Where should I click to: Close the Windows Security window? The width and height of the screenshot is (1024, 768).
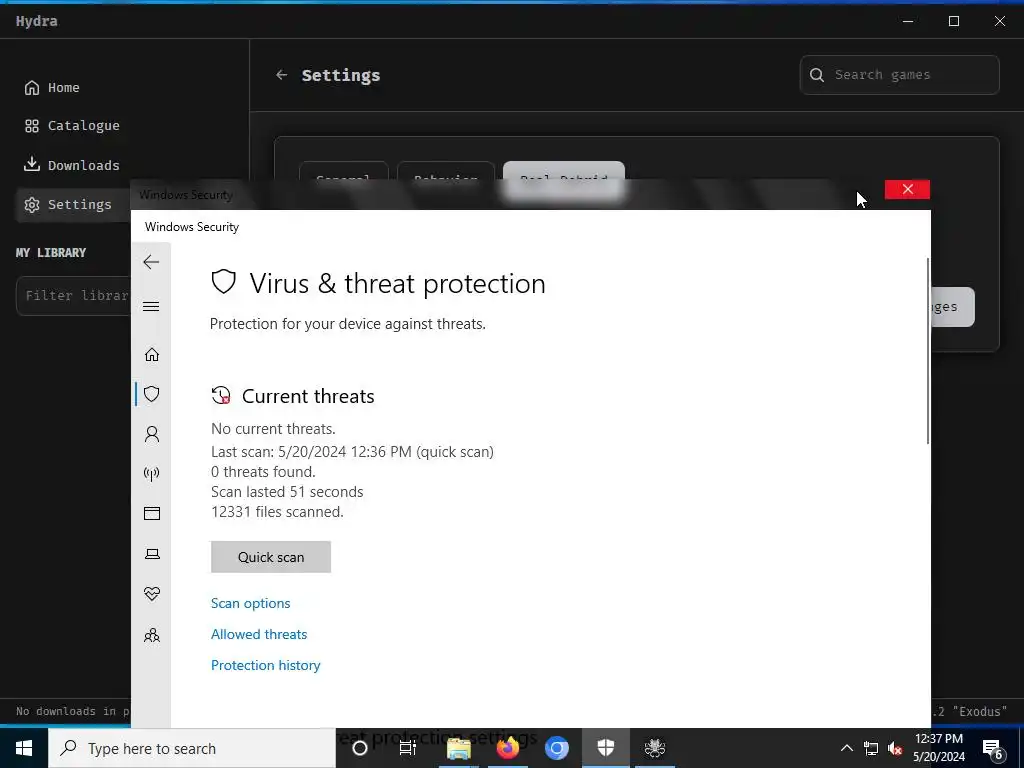click(x=907, y=189)
